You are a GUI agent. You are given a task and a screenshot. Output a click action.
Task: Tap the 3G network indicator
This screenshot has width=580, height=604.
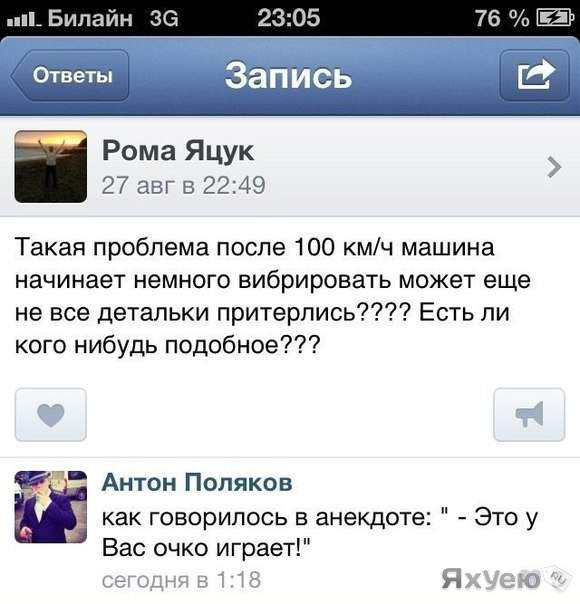[164, 18]
